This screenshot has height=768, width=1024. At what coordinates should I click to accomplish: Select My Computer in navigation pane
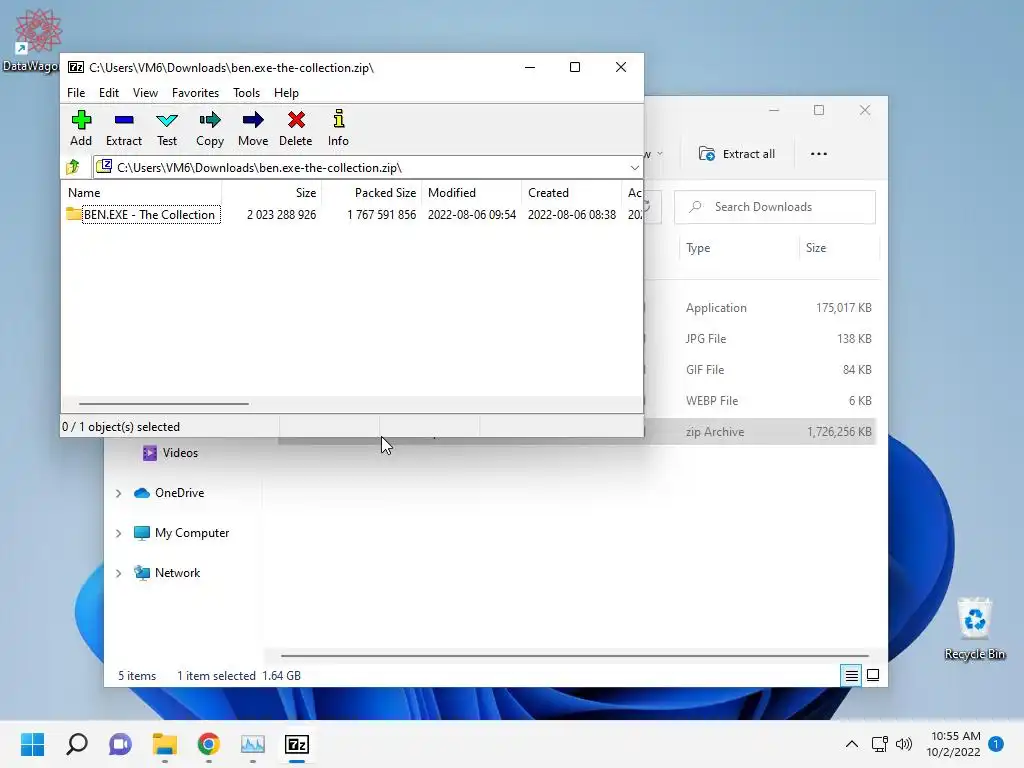coord(181,533)
